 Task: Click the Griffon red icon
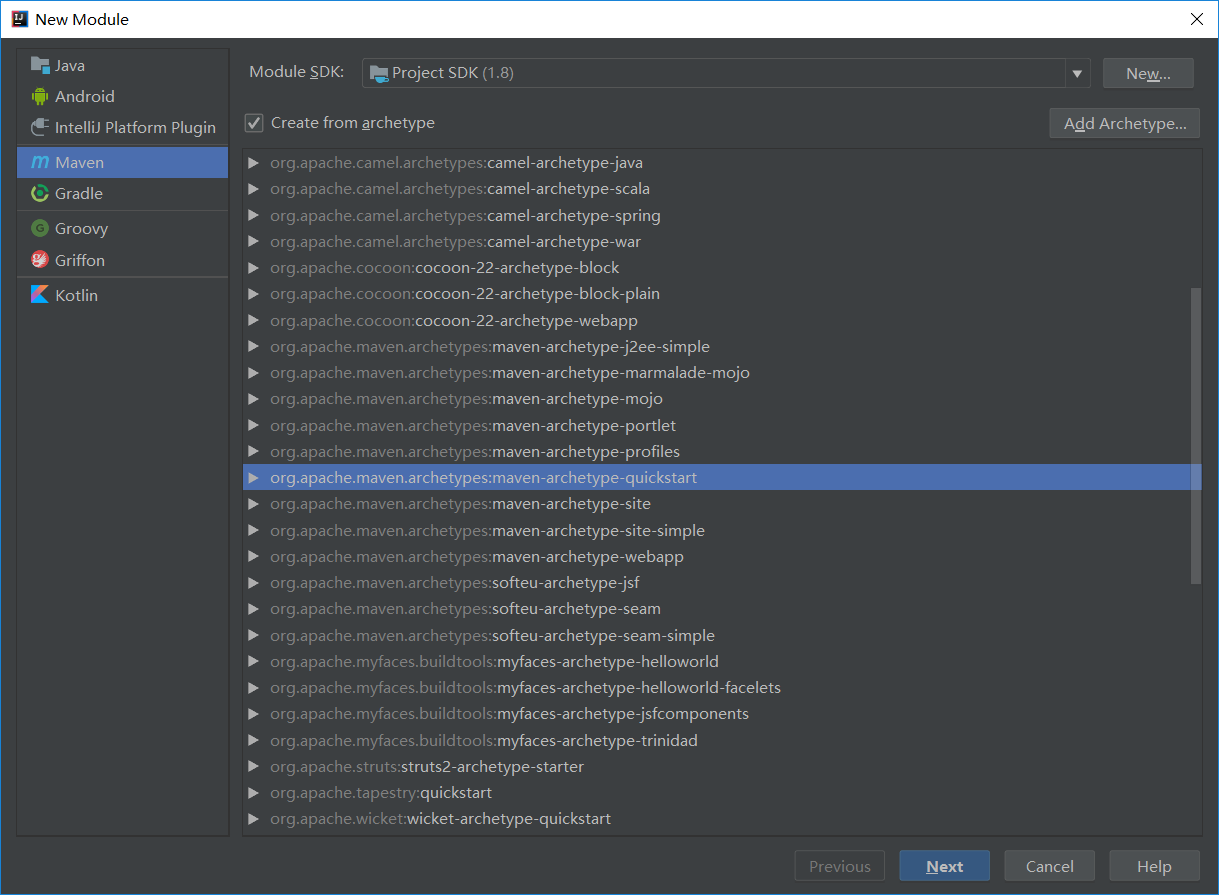pos(40,260)
